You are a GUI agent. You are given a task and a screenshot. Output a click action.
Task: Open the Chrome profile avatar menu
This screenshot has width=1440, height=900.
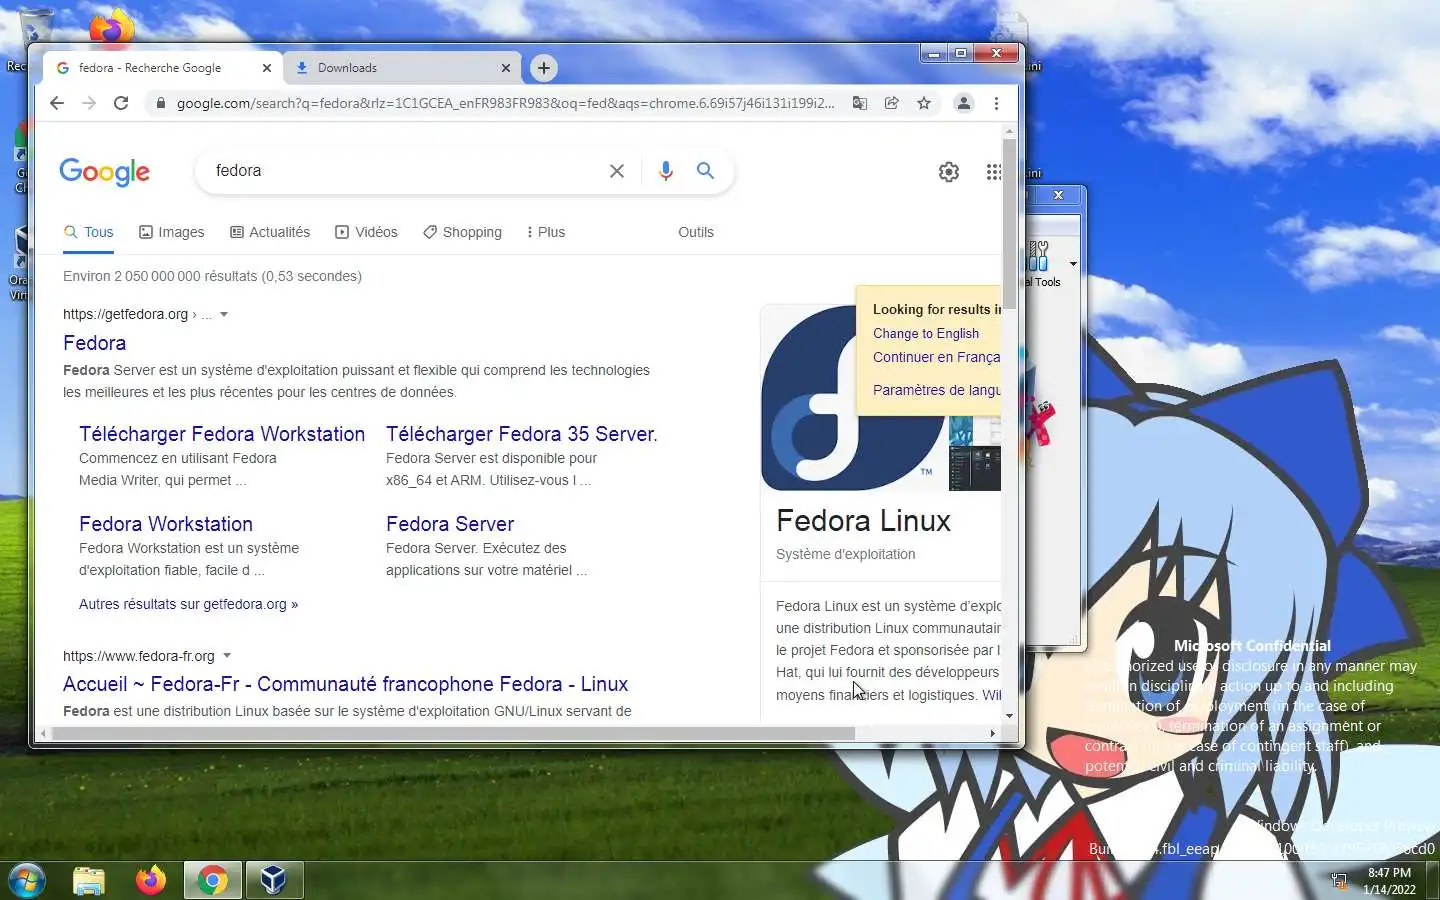coord(964,103)
